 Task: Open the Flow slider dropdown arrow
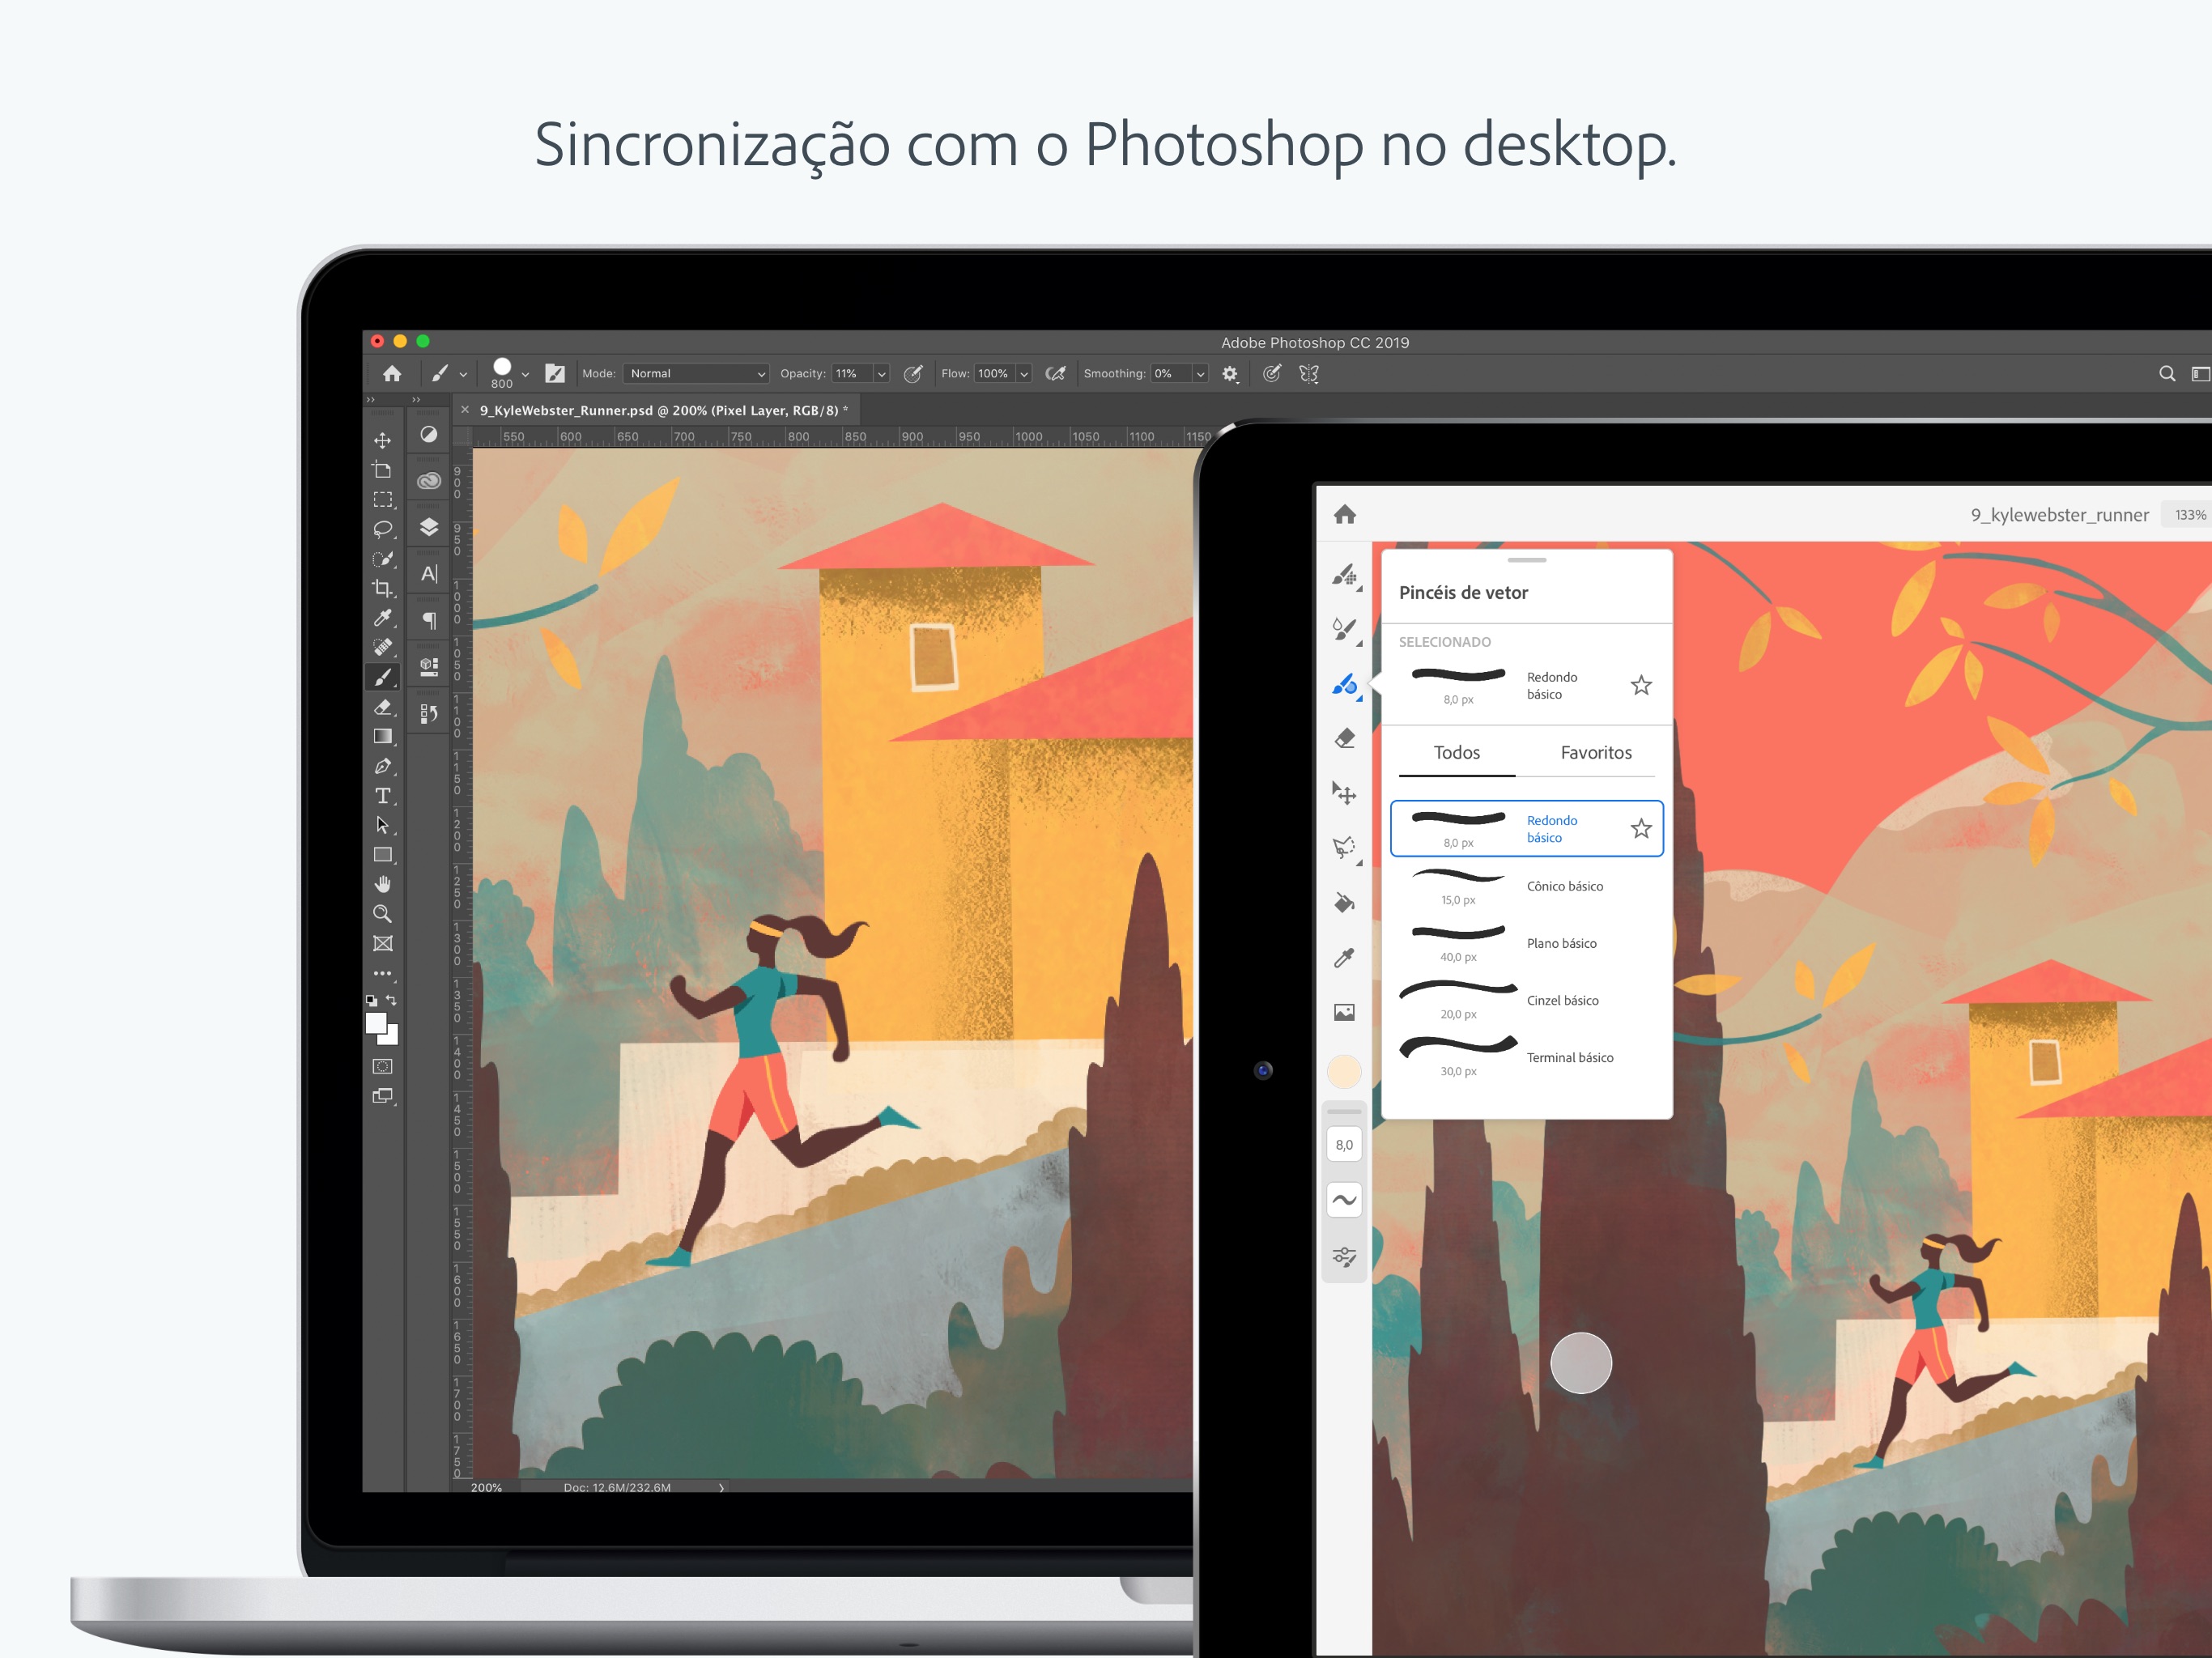click(x=1024, y=374)
